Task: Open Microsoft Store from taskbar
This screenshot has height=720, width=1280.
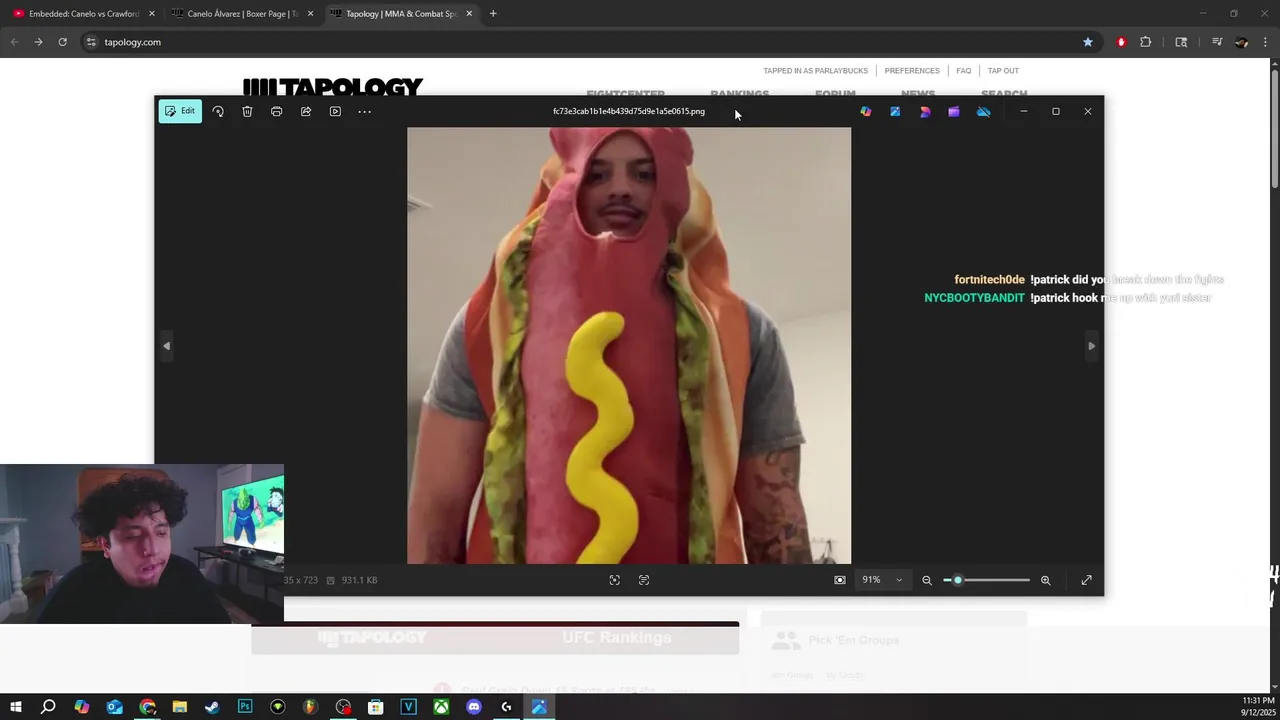Action: [x=376, y=707]
